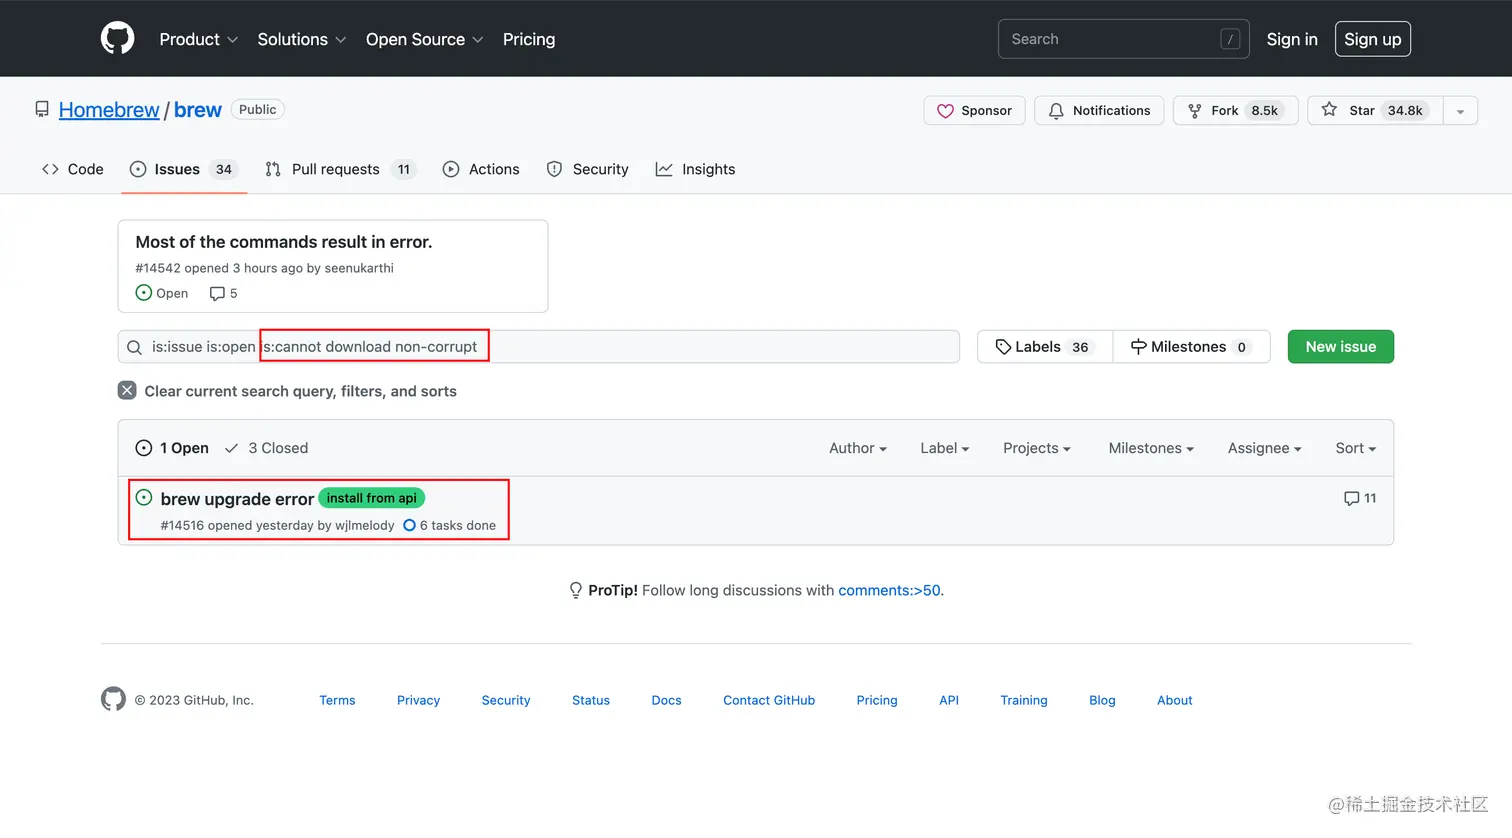Select the Issues tab

pyautogui.click(x=184, y=169)
